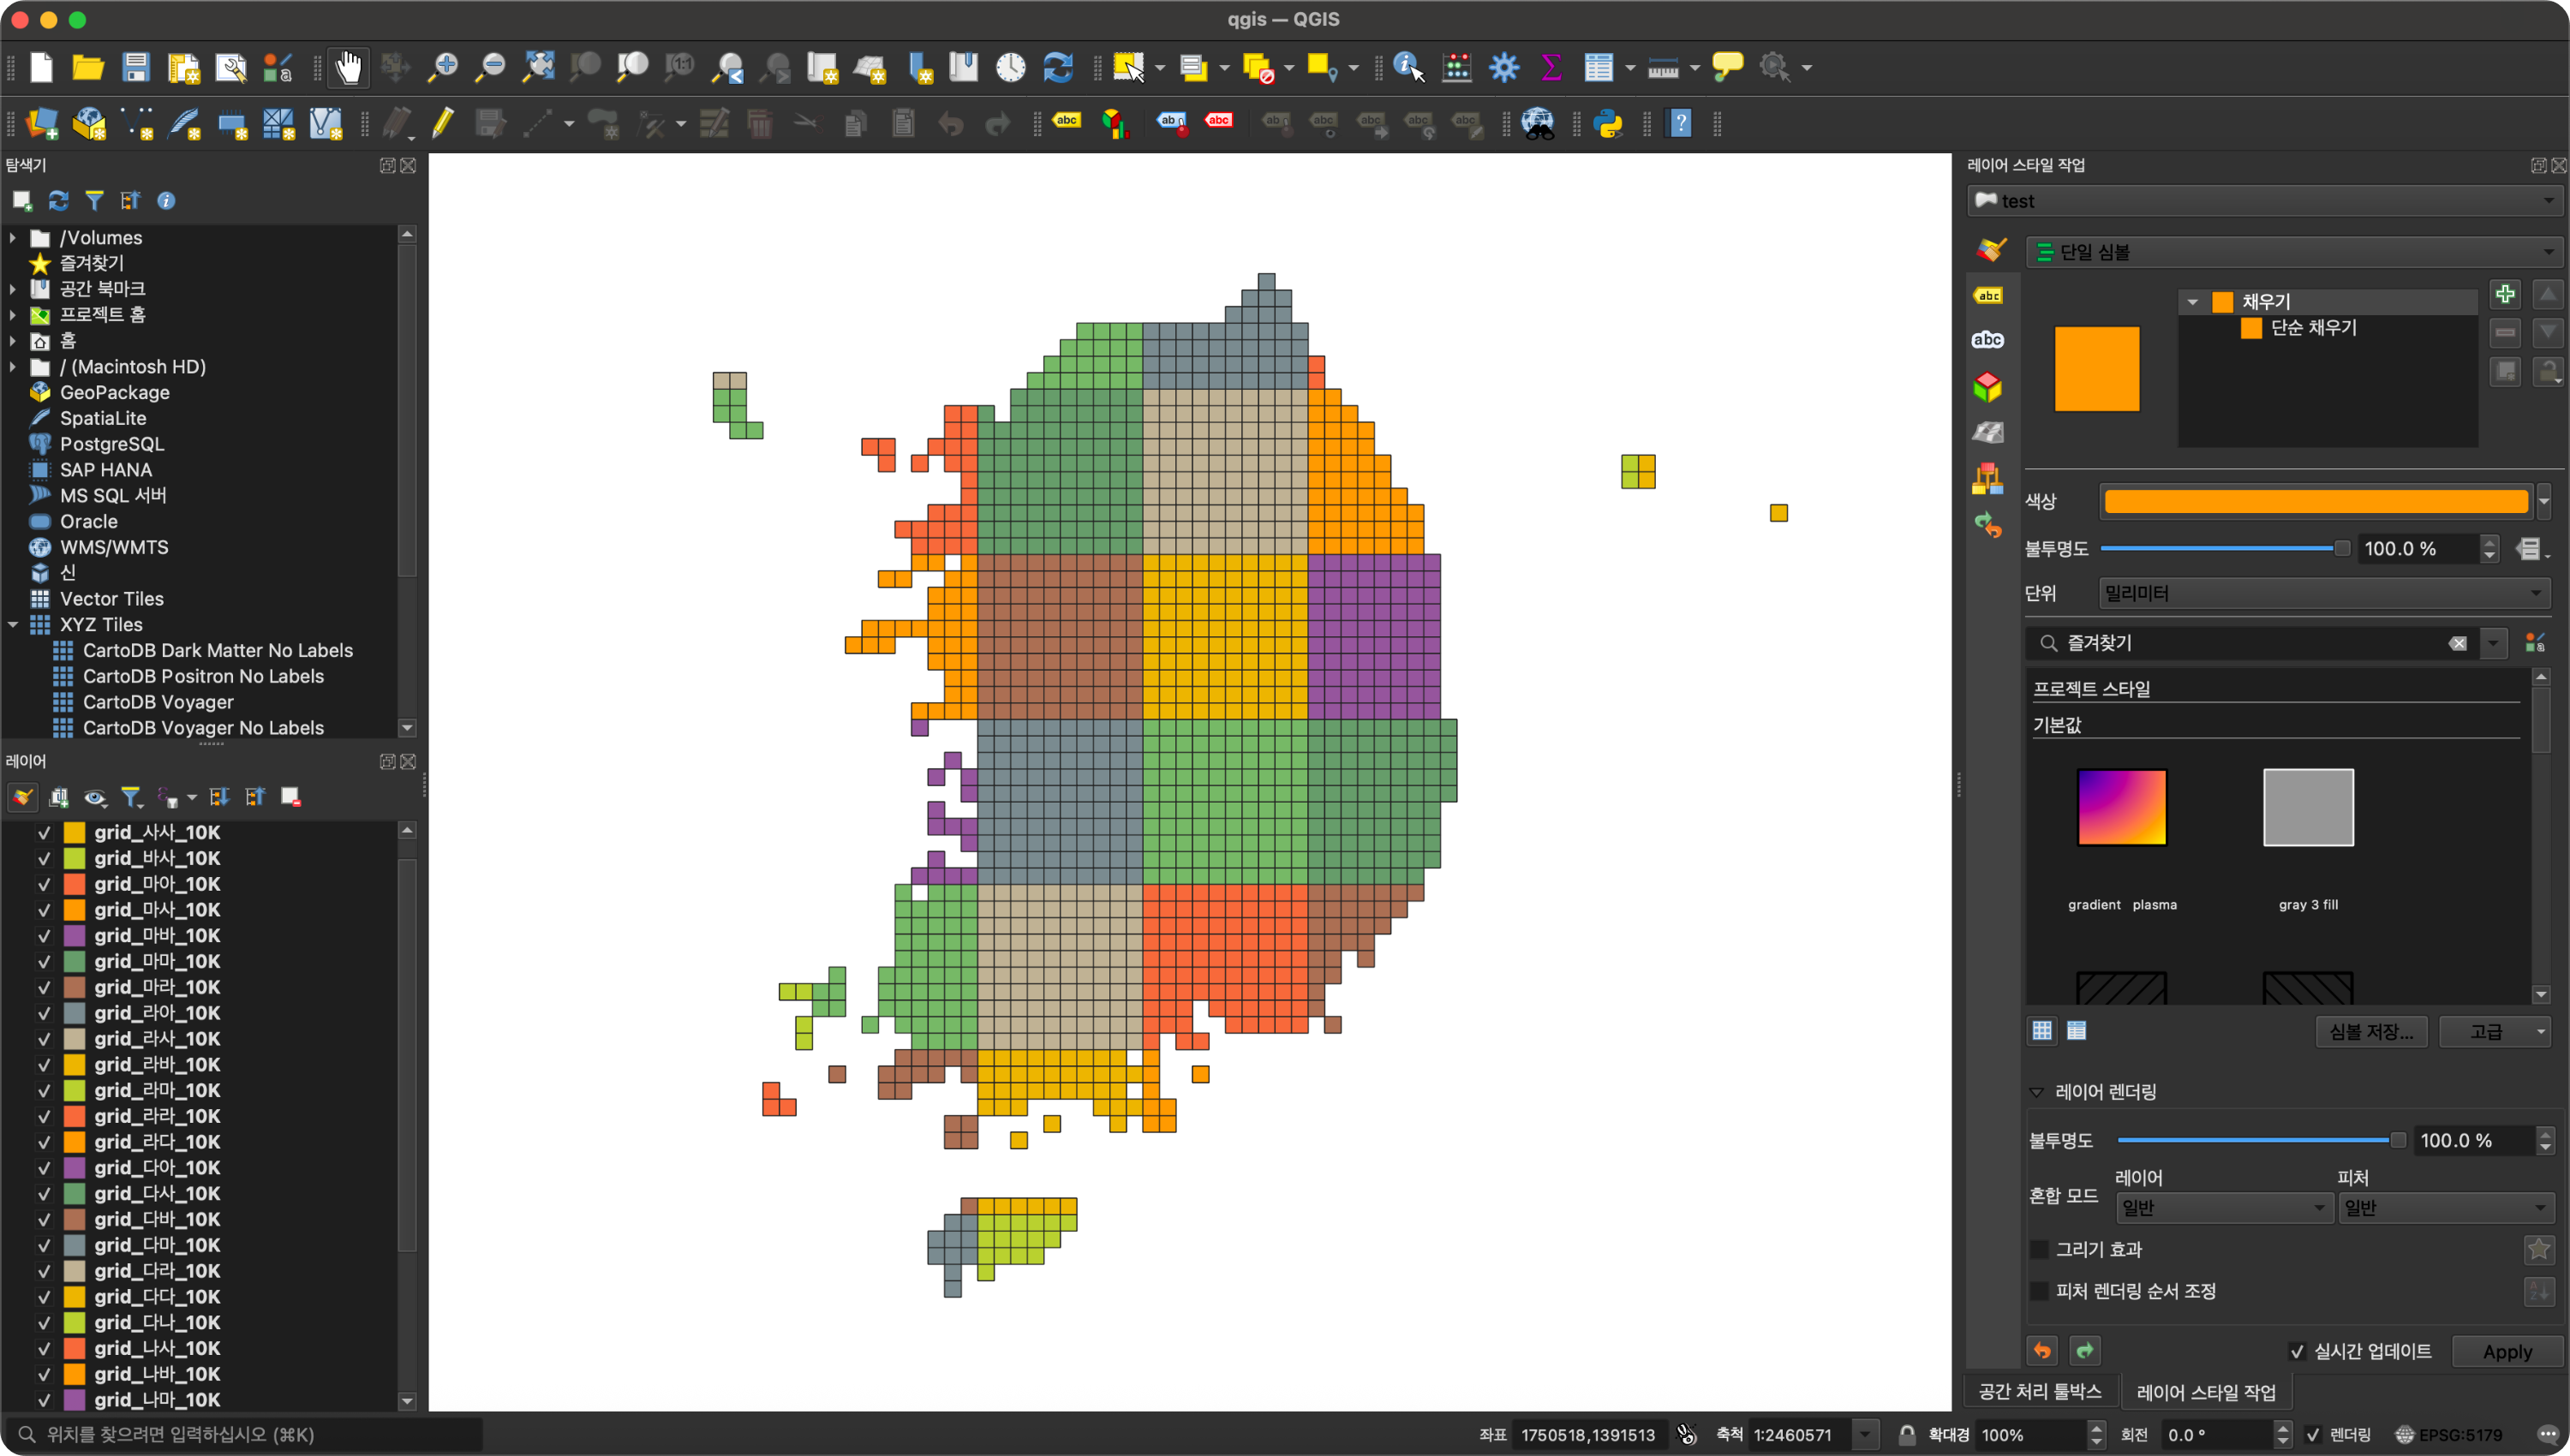The width and height of the screenshot is (2570, 1456).
Task: Open the Python console icon
Action: [1609, 124]
